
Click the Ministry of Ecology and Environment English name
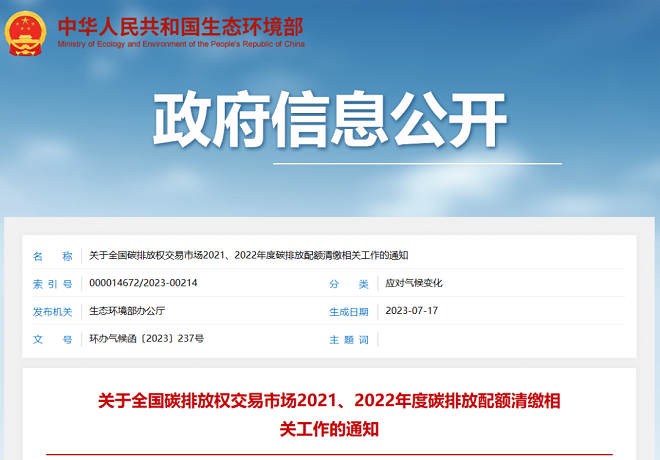pos(181,44)
